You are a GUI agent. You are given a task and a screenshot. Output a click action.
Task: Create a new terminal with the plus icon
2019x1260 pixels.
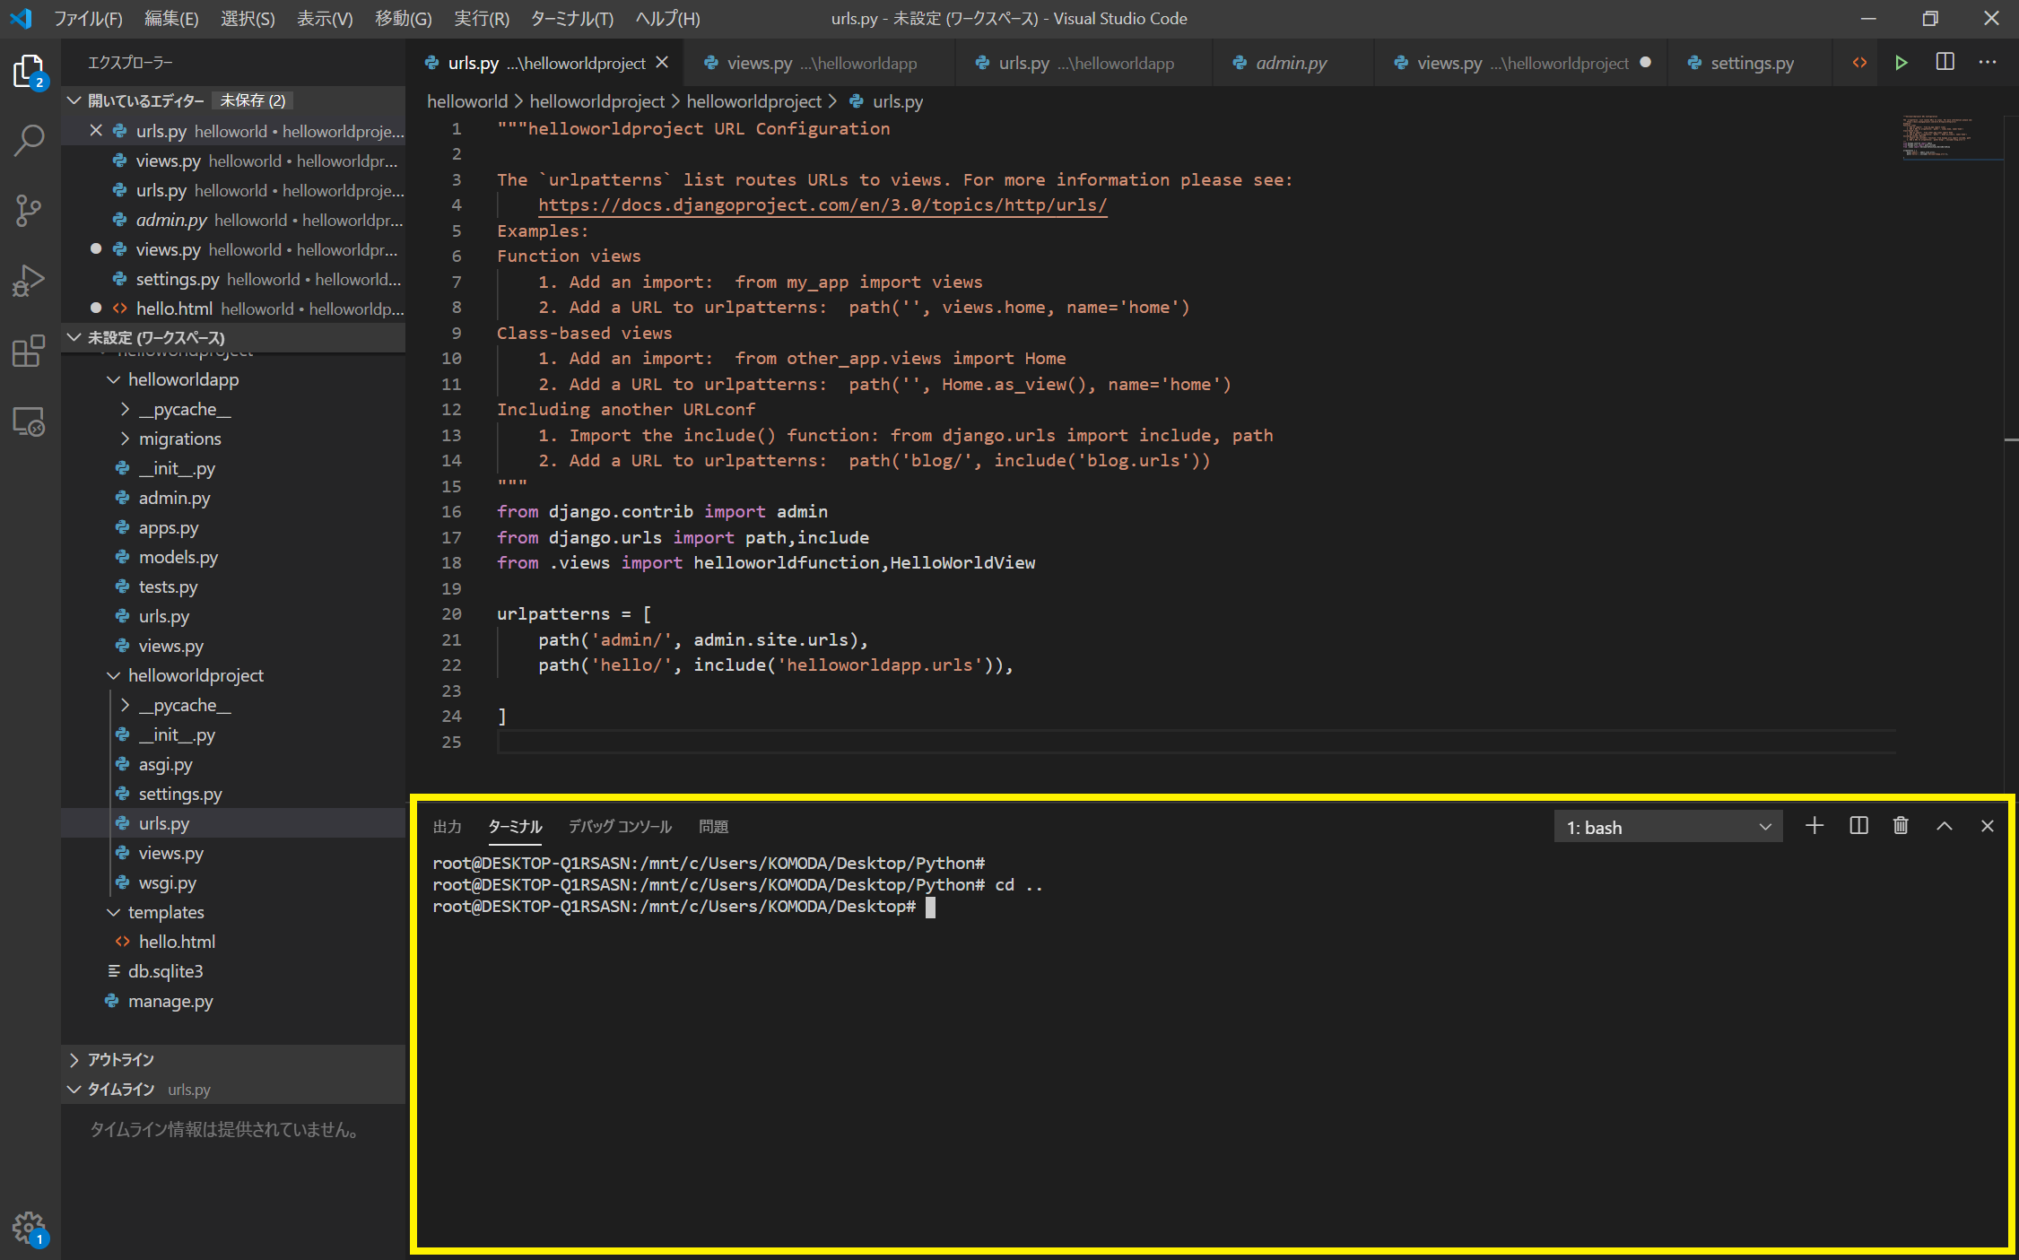pos(1814,825)
